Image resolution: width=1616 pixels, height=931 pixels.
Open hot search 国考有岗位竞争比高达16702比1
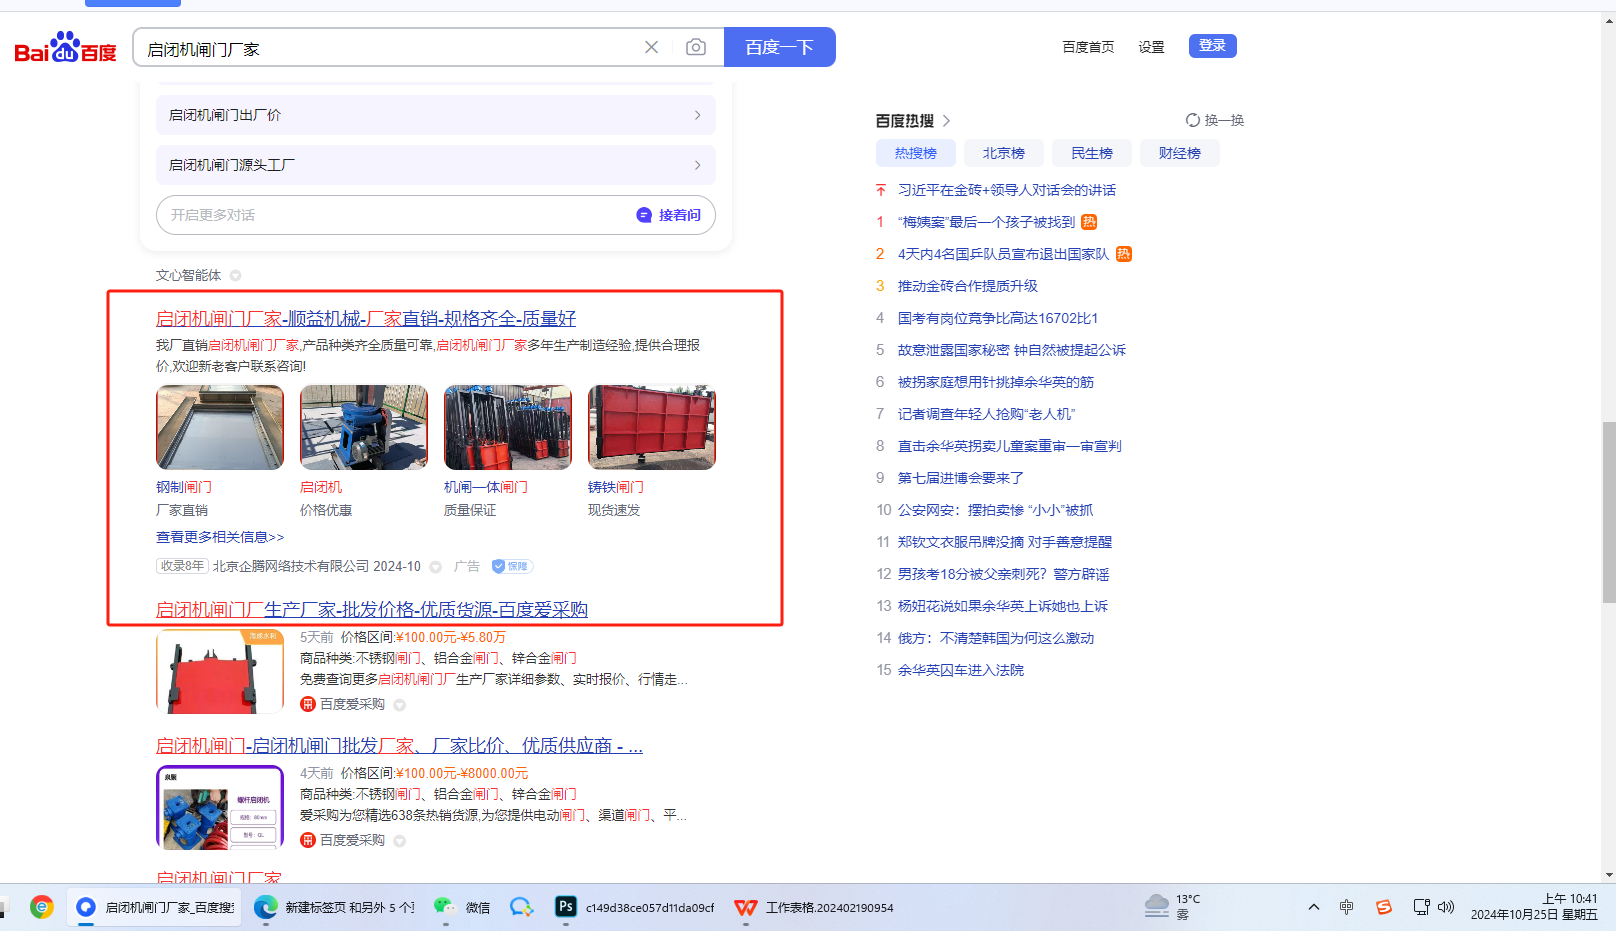coord(998,318)
